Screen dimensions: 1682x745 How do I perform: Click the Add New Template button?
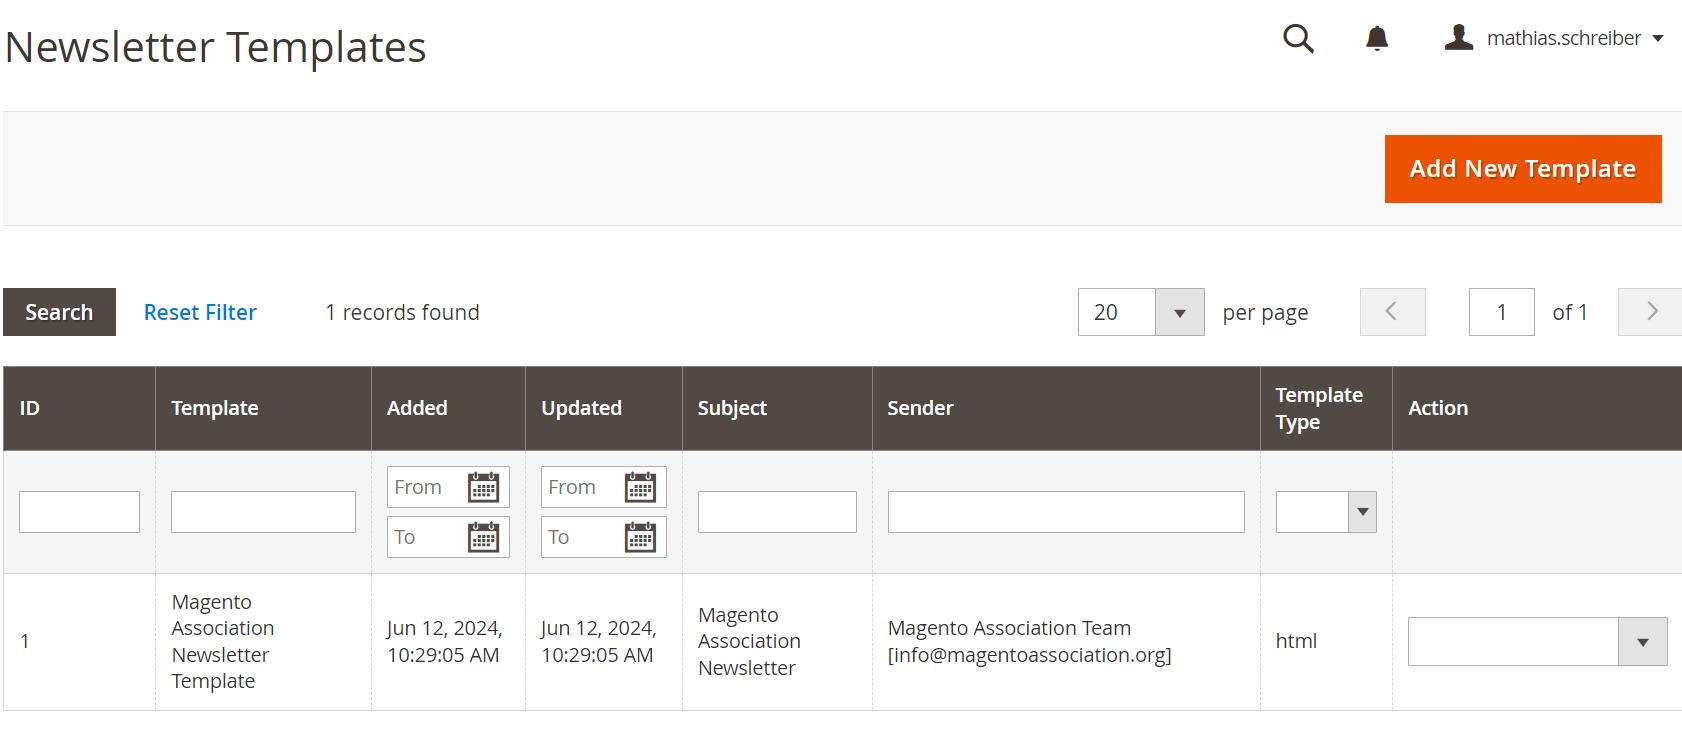click(x=1522, y=169)
